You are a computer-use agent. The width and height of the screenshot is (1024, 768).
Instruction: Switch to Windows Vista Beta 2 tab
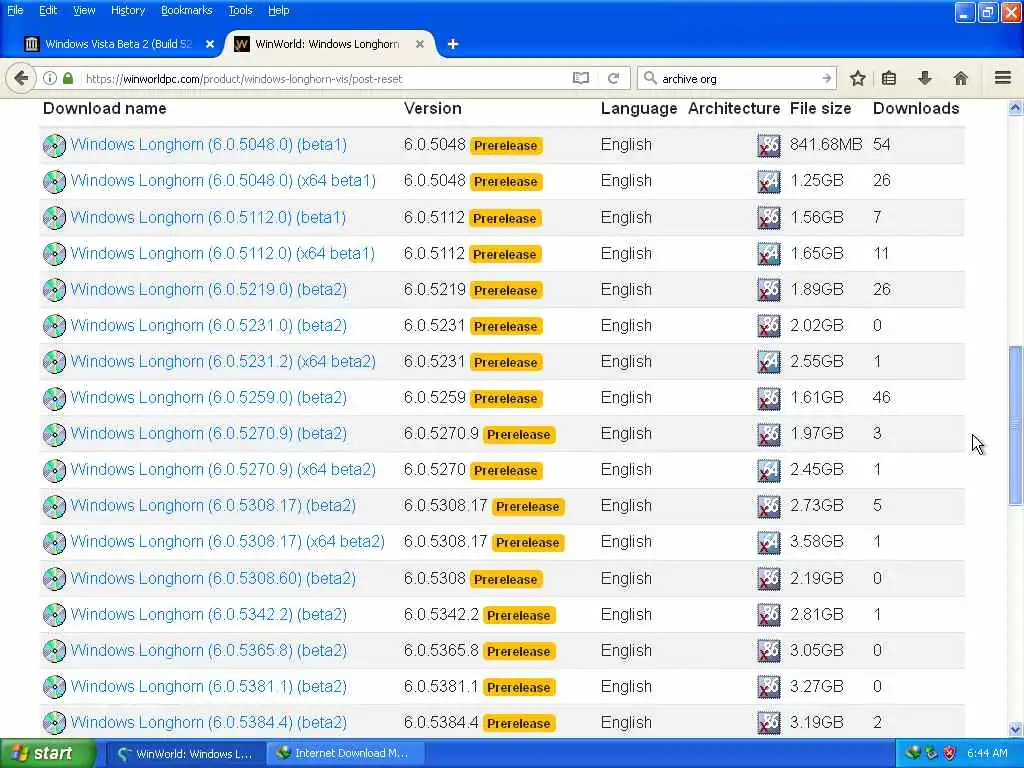pos(118,44)
